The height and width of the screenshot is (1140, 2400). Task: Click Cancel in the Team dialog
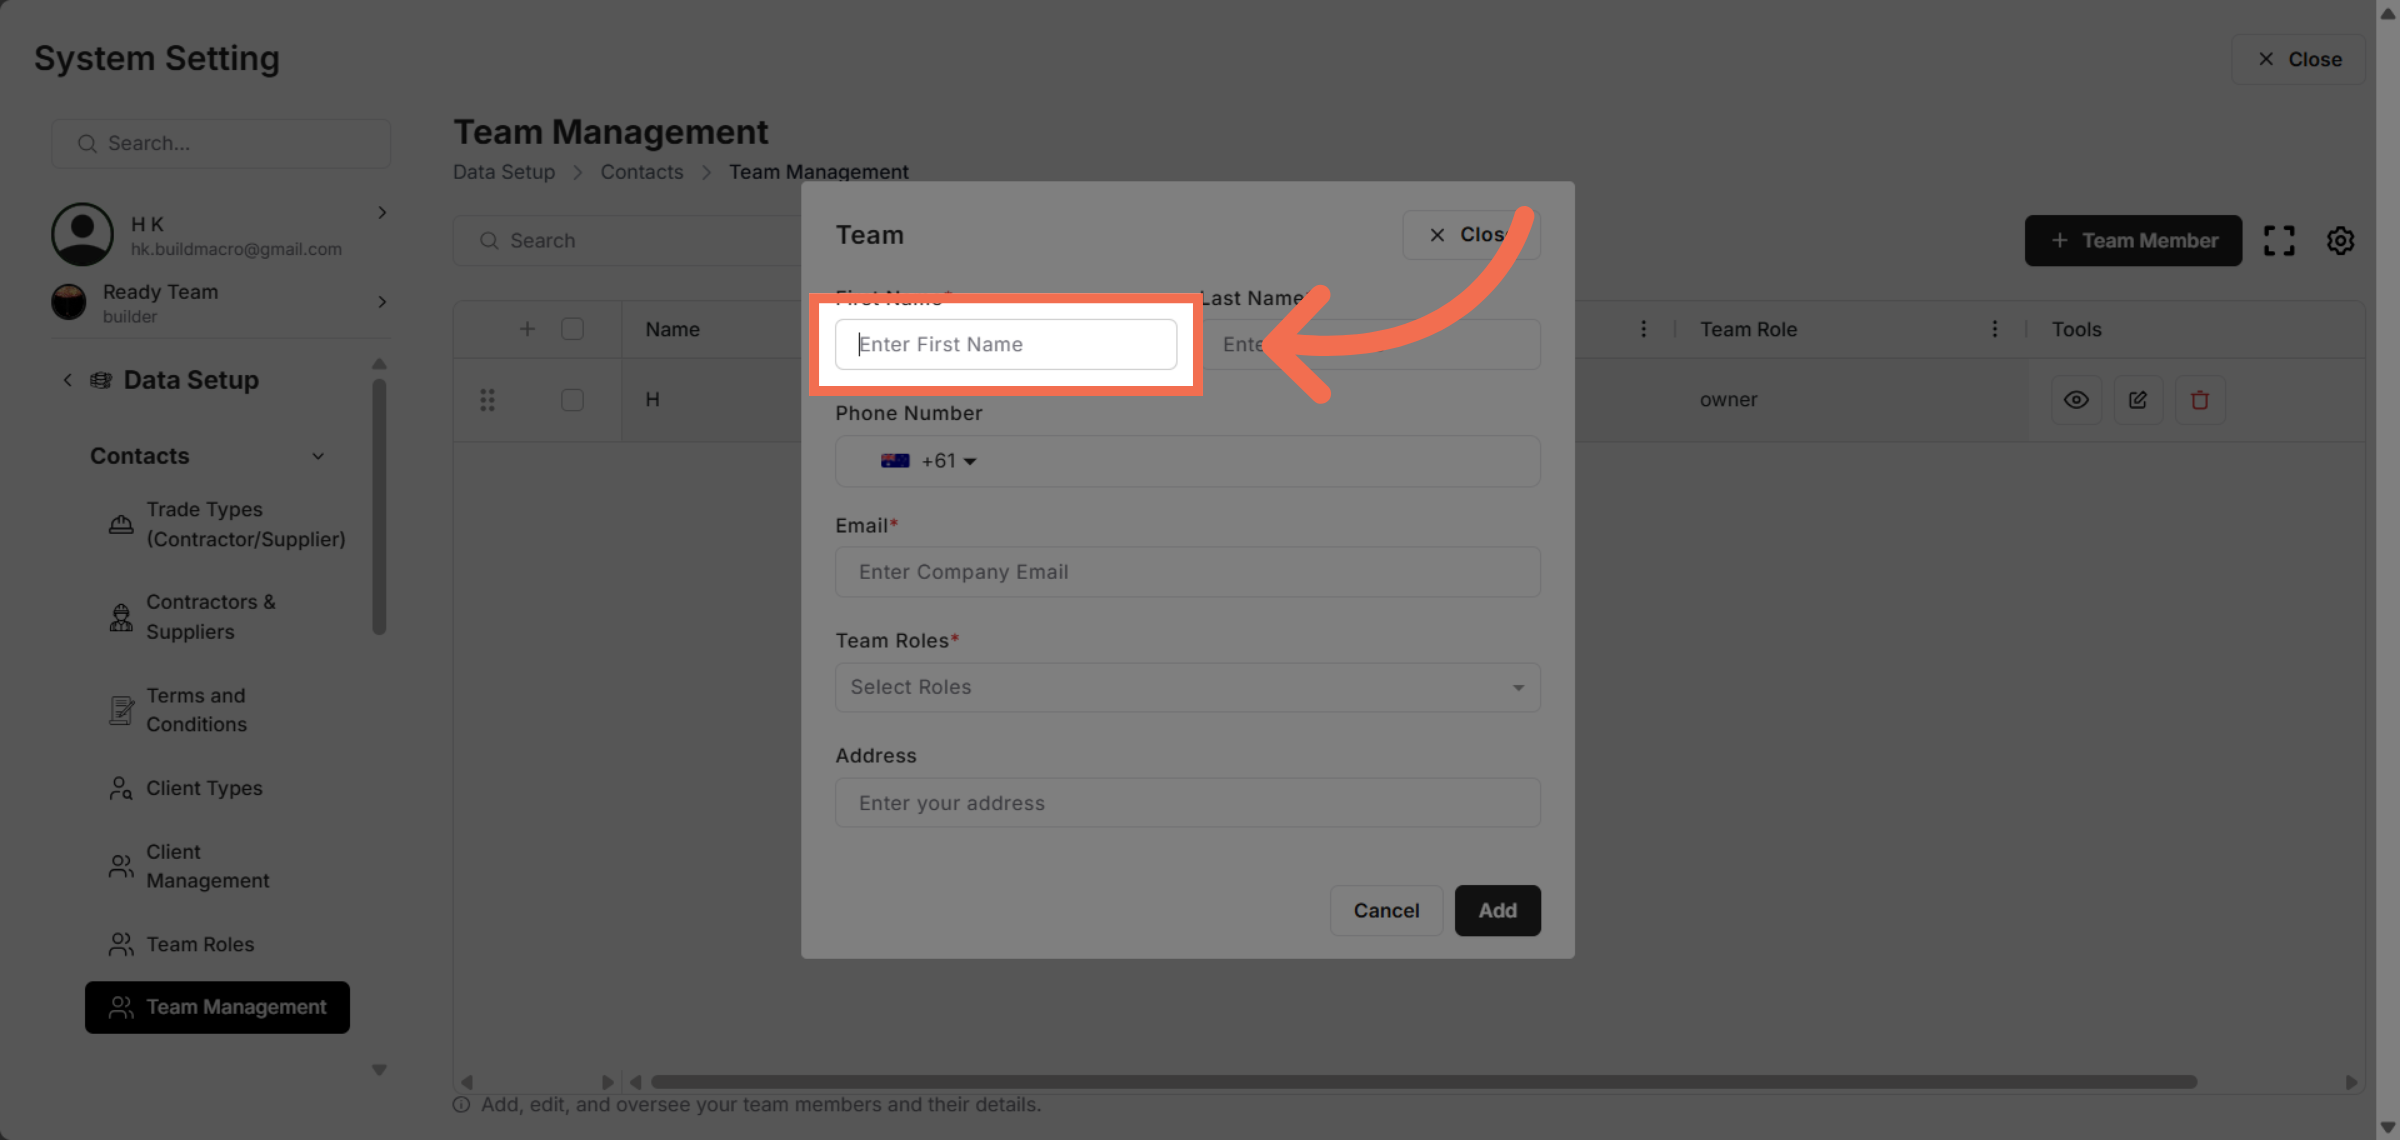[1386, 910]
